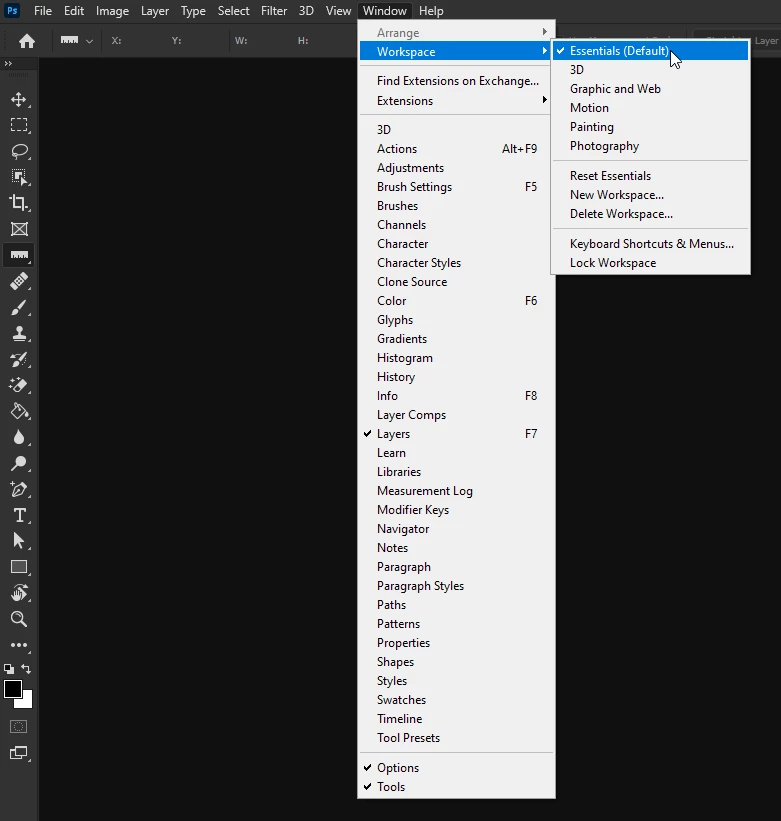Image resolution: width=781 pixels, height=821 pixels.
Task: Open the Filter menu
Action: (x=274, y=11)
